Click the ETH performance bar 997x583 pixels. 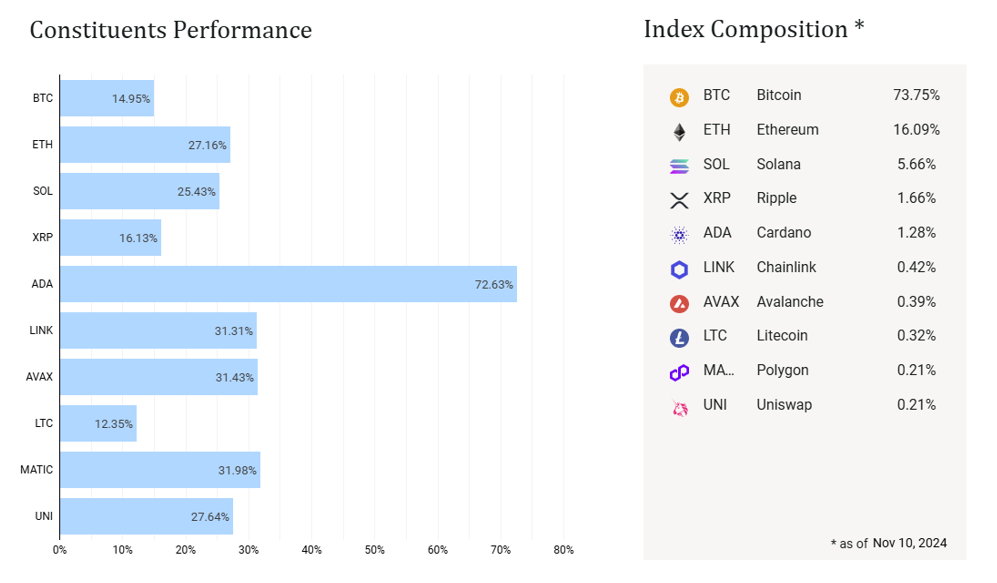pos(145,145)
